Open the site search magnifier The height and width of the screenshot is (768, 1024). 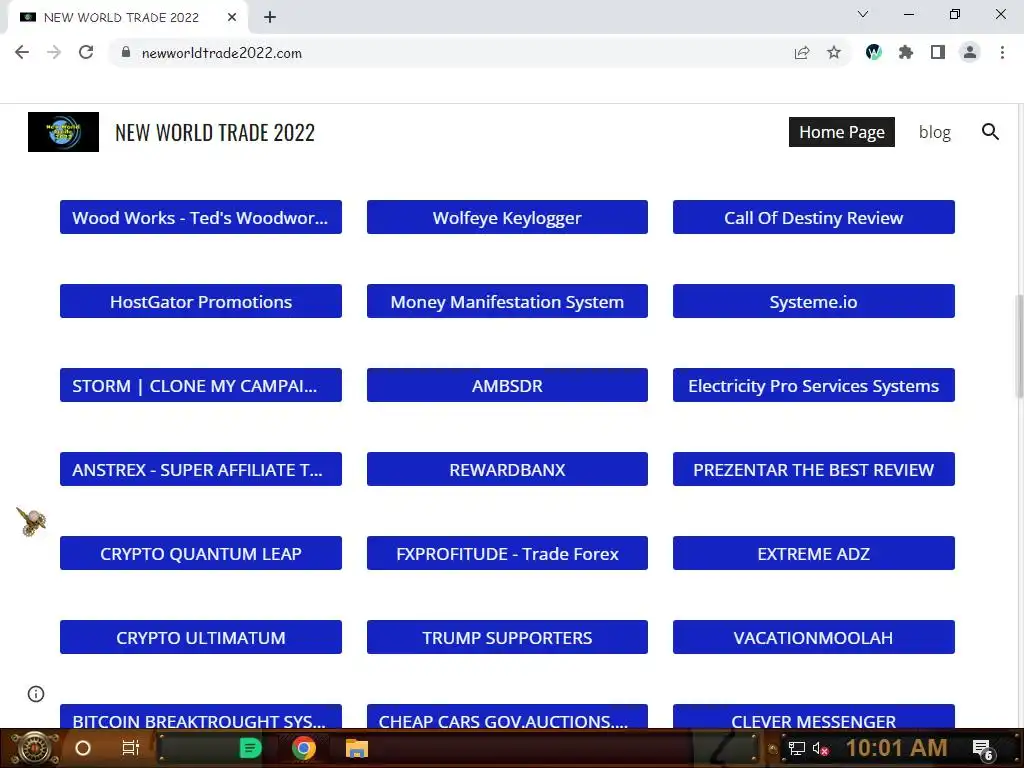click(x=990, y=132)
